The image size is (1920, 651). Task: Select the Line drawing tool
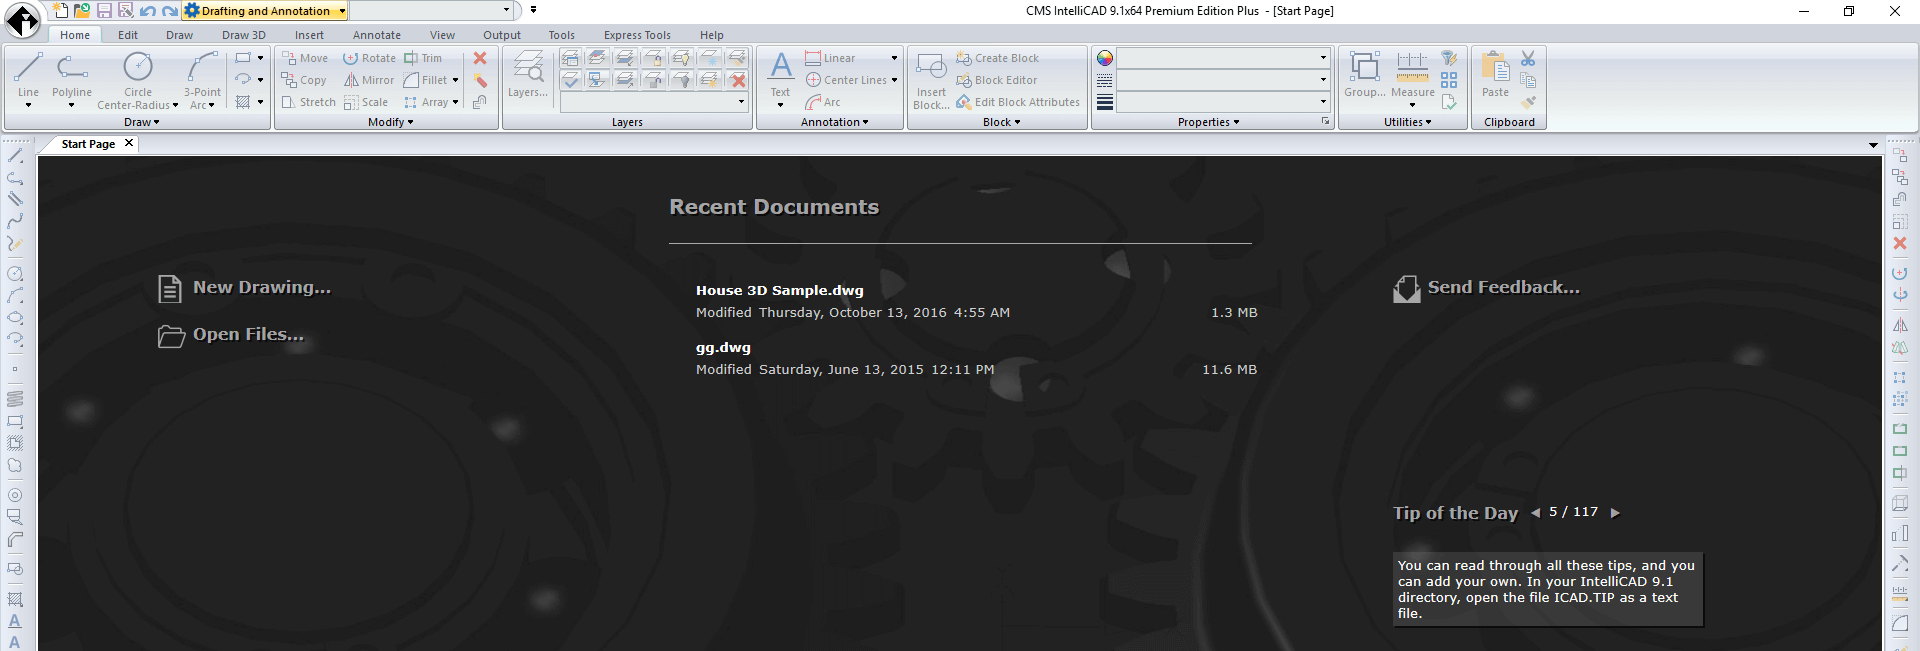click(28, 78)
